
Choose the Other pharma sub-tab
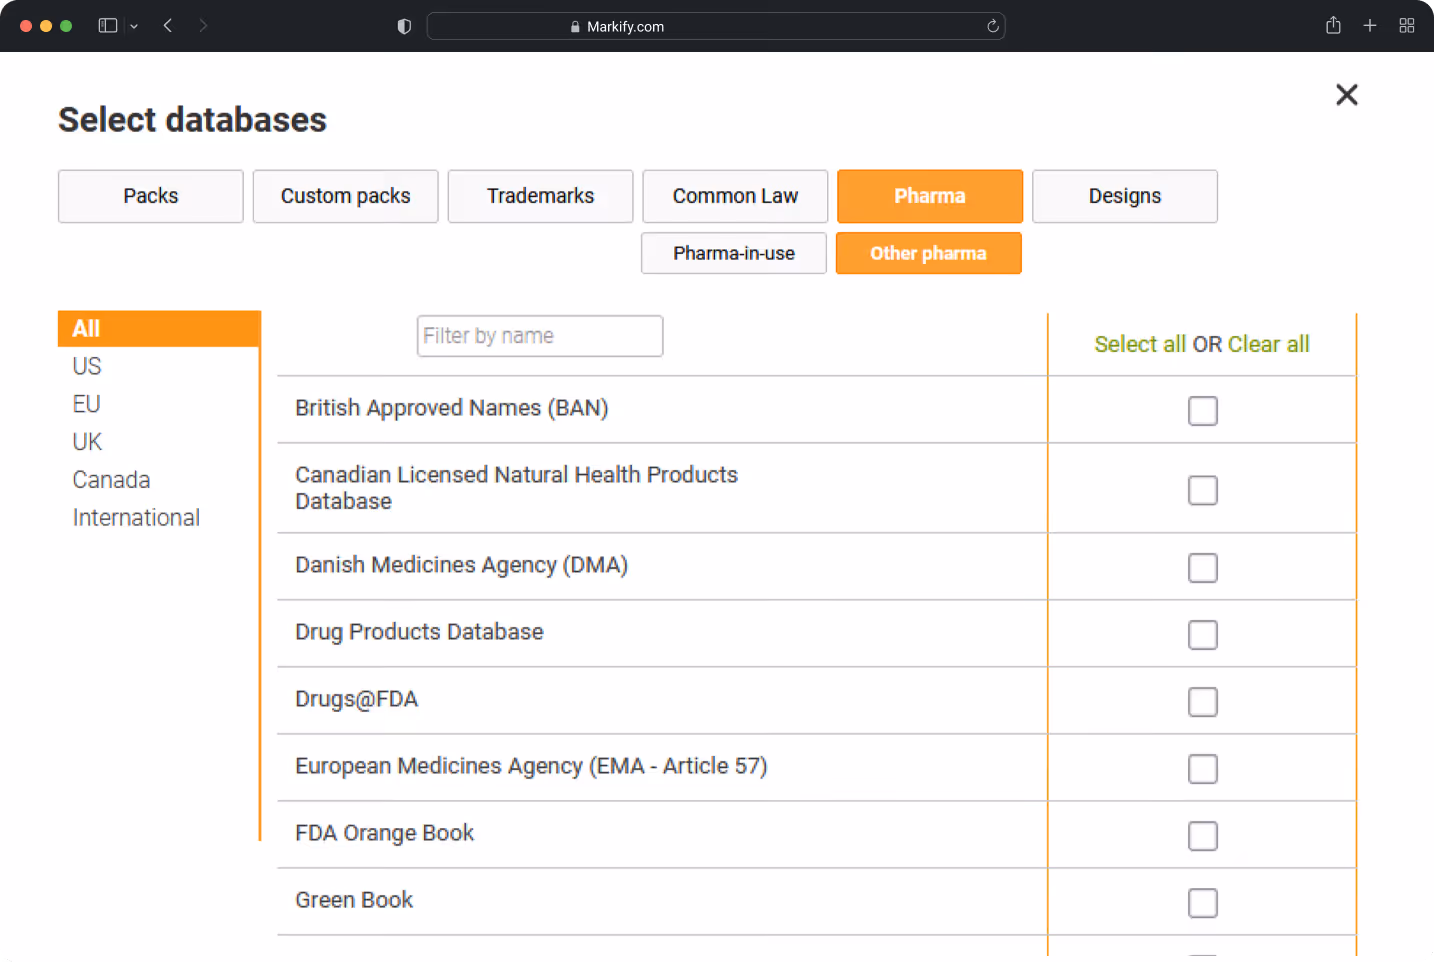(x=929, y=253)
